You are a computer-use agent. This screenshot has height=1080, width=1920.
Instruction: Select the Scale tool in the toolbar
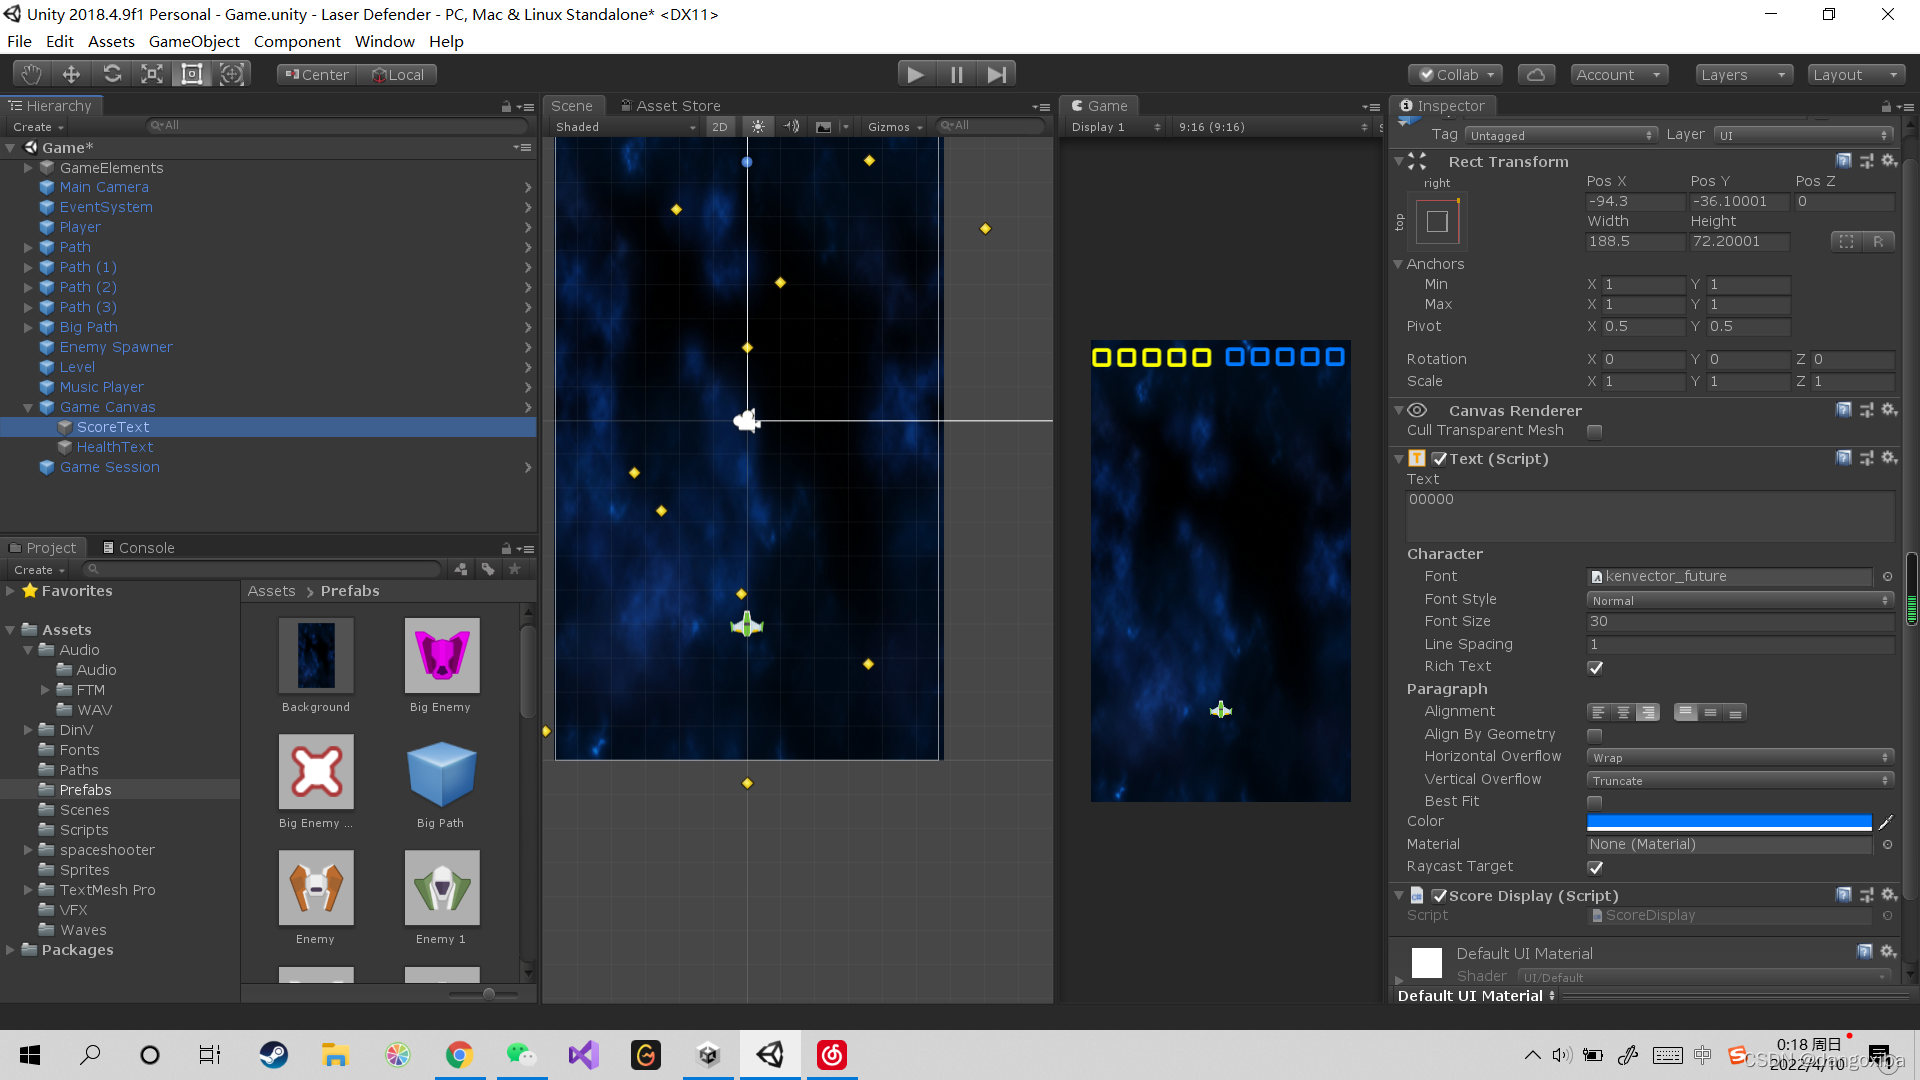[x=151, y=73]
